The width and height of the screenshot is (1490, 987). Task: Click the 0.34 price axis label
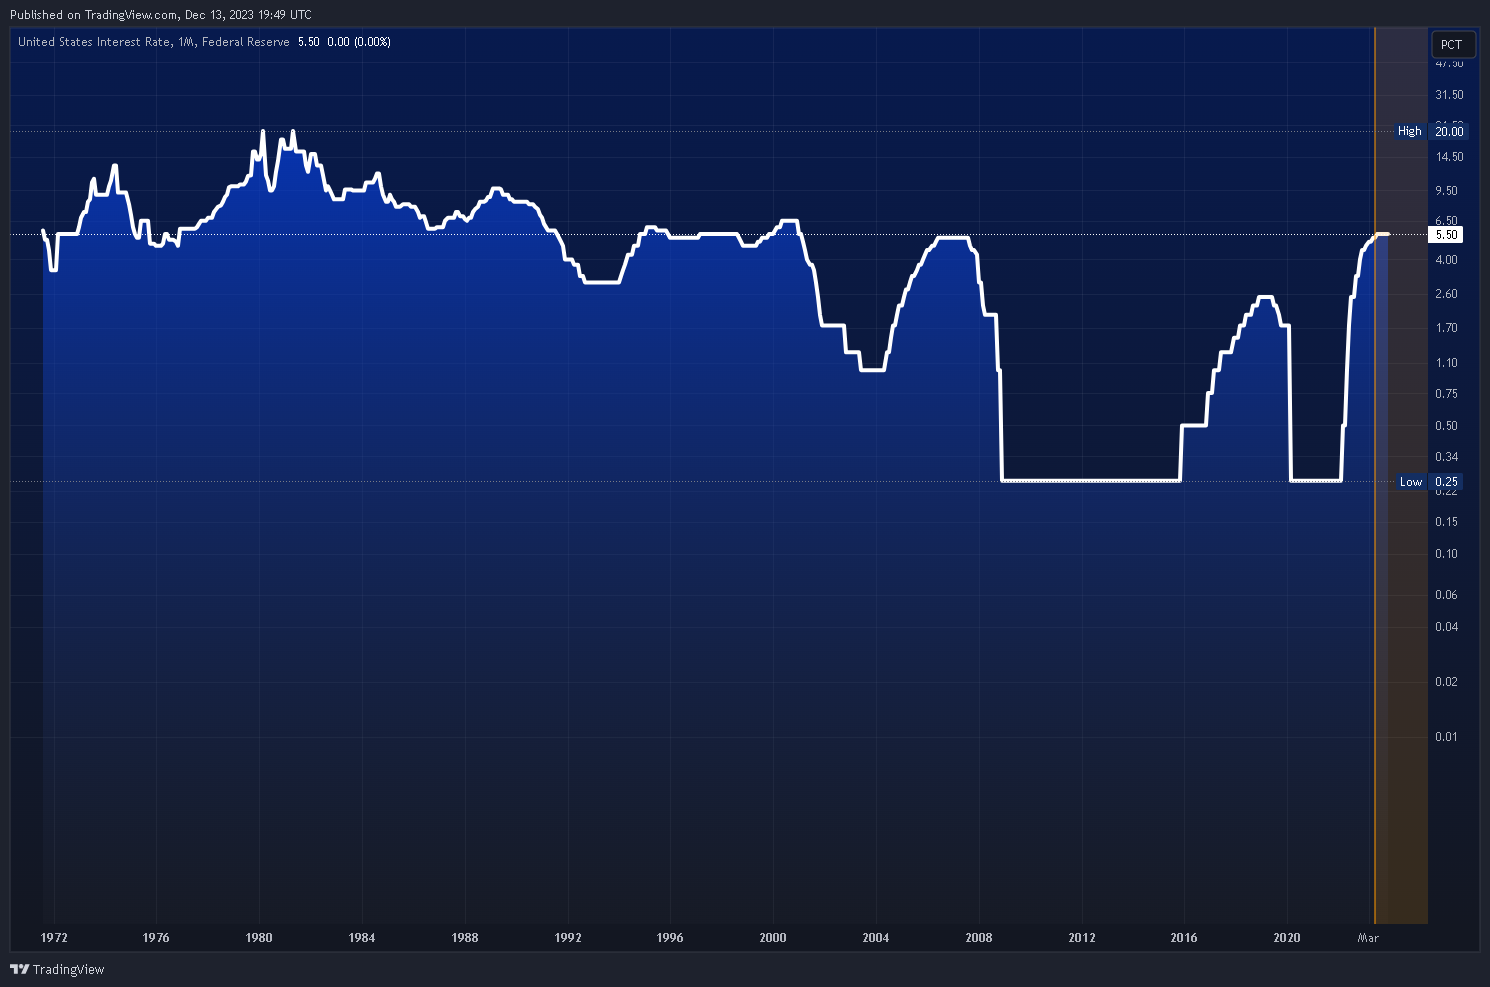(x=1446, y=457)
